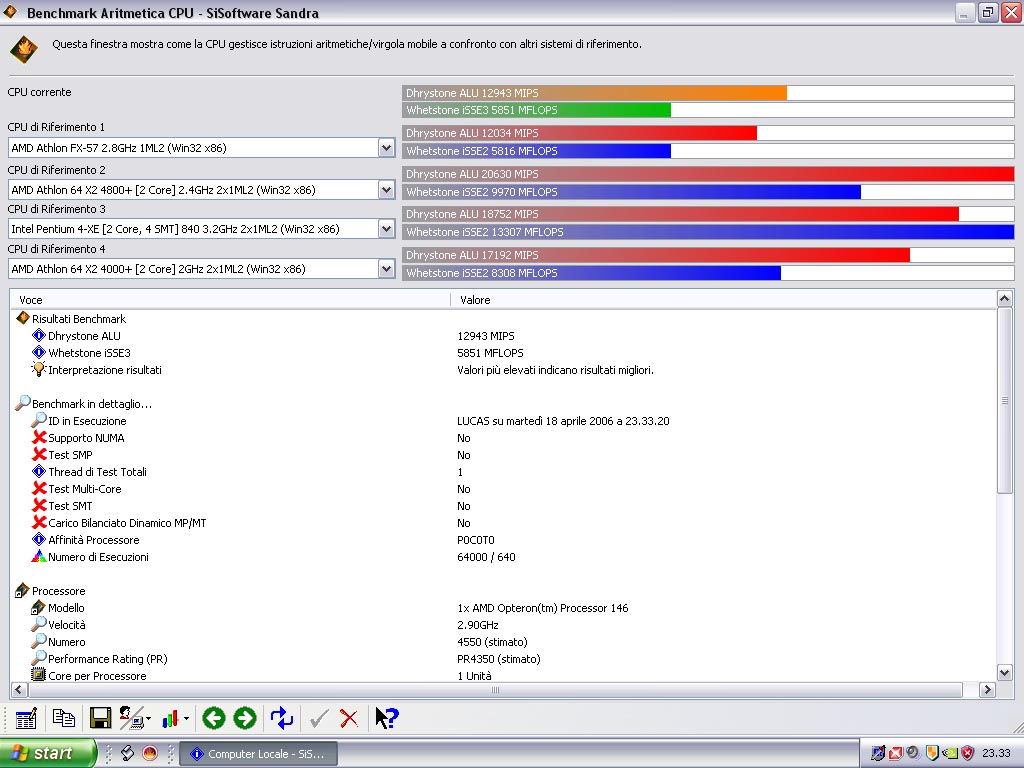Click the 64000 / 640 value

(x=487, y=557)
